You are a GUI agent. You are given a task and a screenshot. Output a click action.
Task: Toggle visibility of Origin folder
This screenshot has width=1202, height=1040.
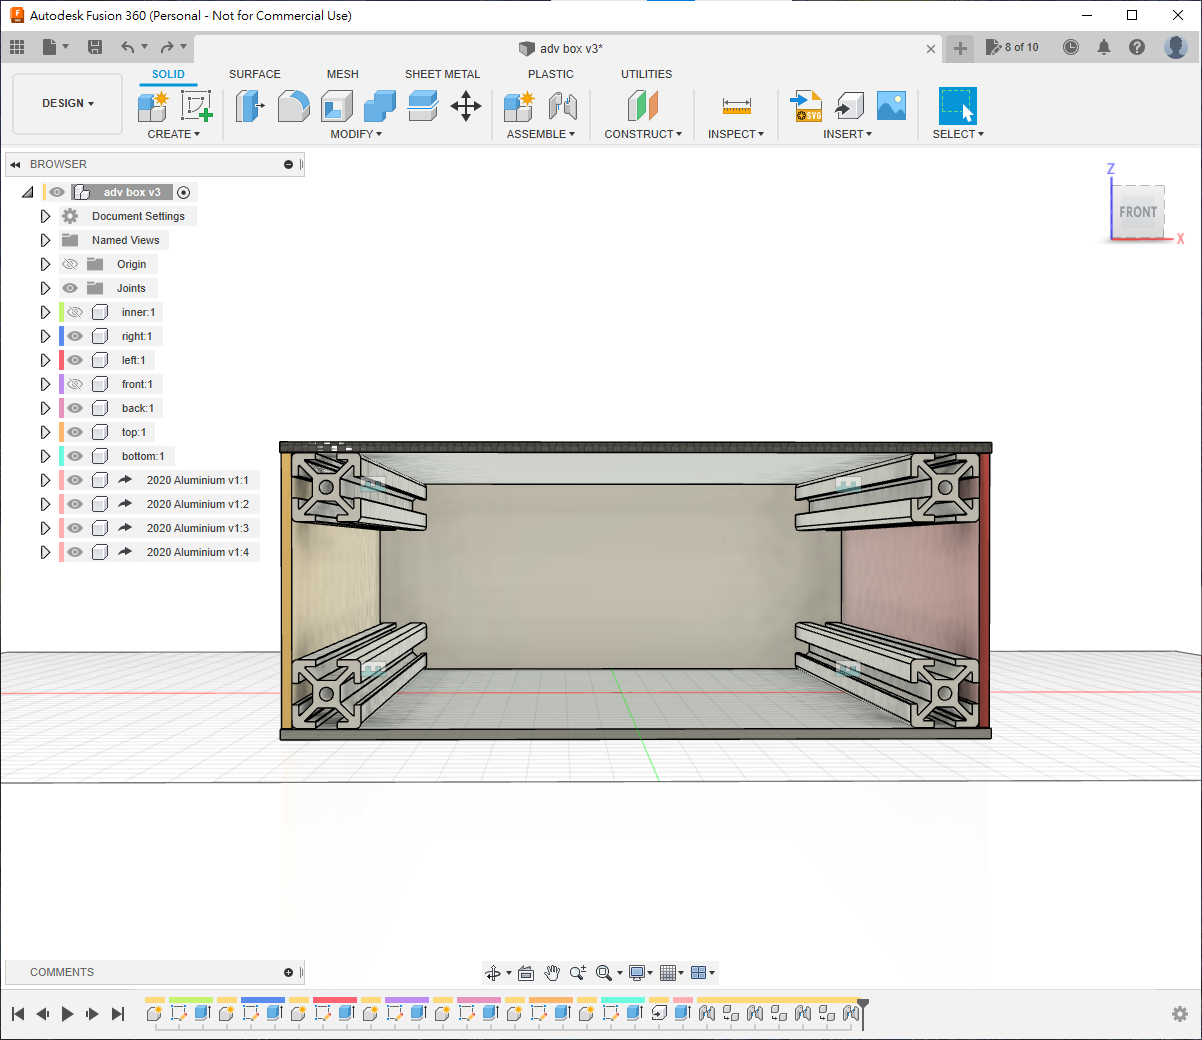[x=70, y=264]
